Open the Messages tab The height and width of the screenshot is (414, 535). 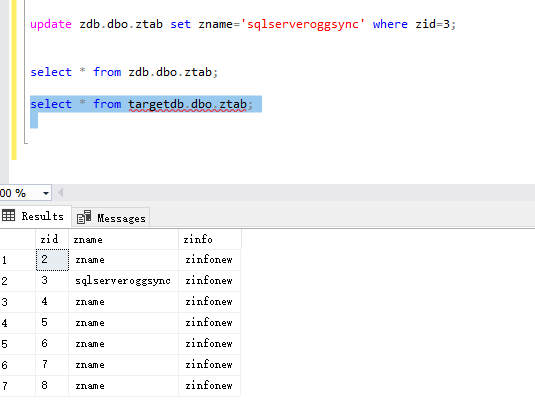[x=111, y=217]
